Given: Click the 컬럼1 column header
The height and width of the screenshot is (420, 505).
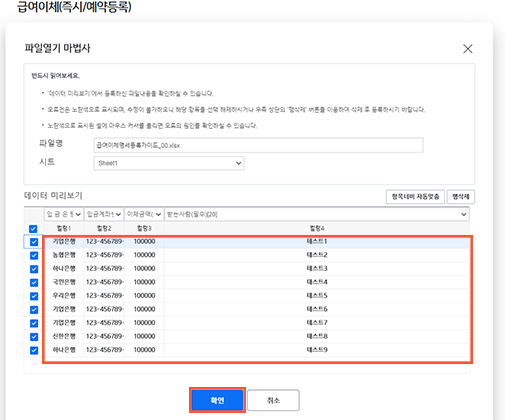Looking at the screenshot, I should [64, 228].
